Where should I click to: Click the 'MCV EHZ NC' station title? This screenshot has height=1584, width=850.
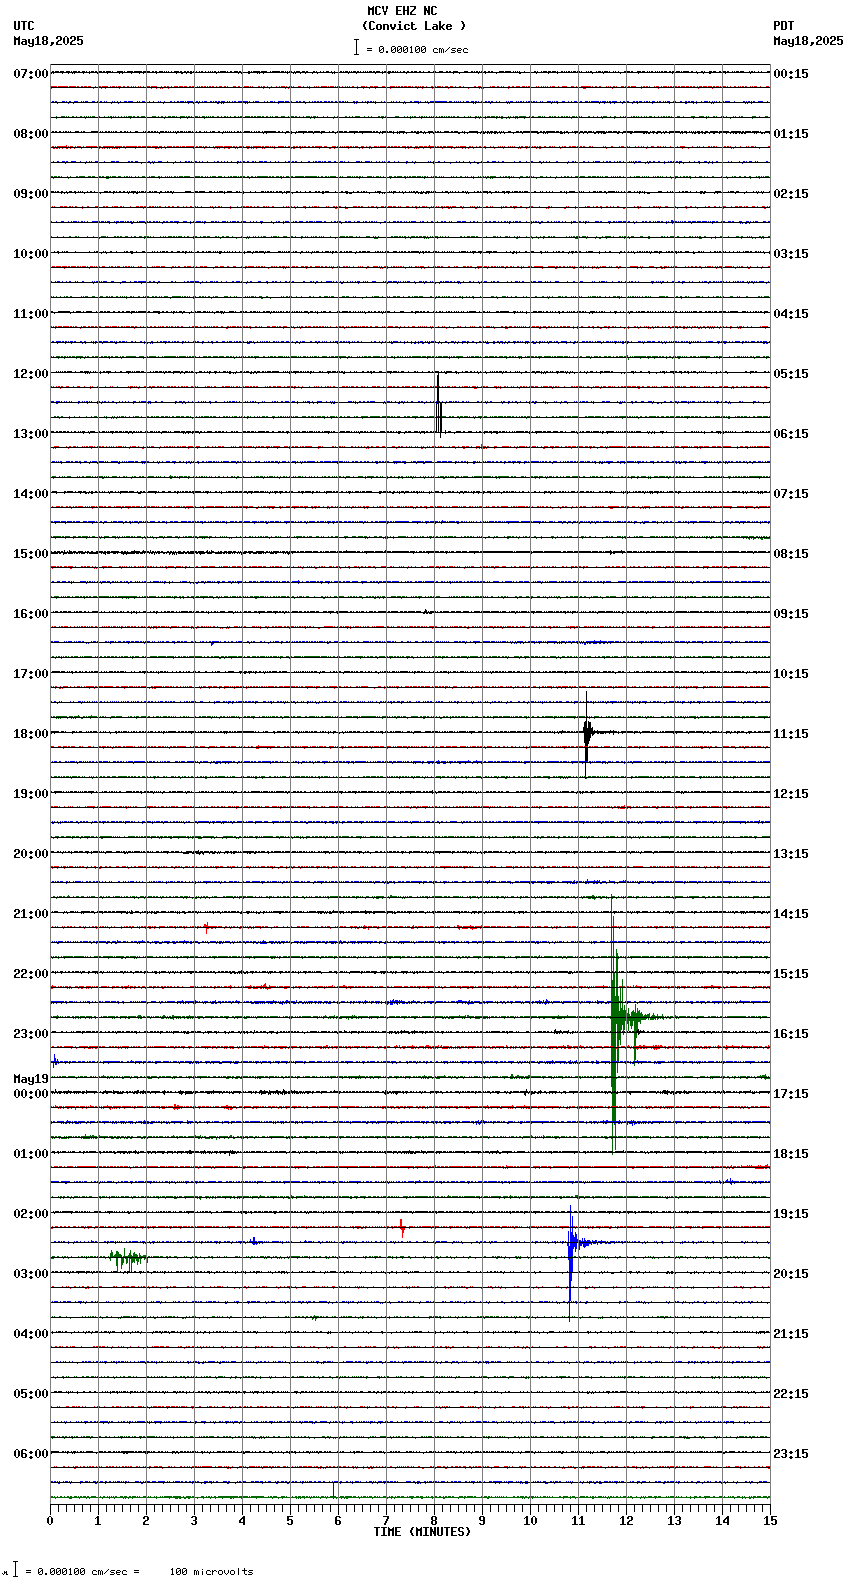402,11
